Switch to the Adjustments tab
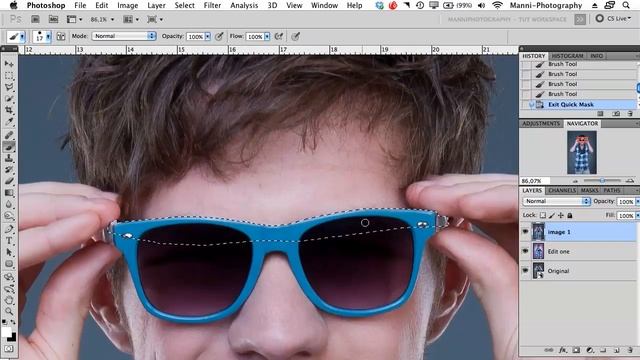This screenshot has height=360, width=640. [541, 123]
